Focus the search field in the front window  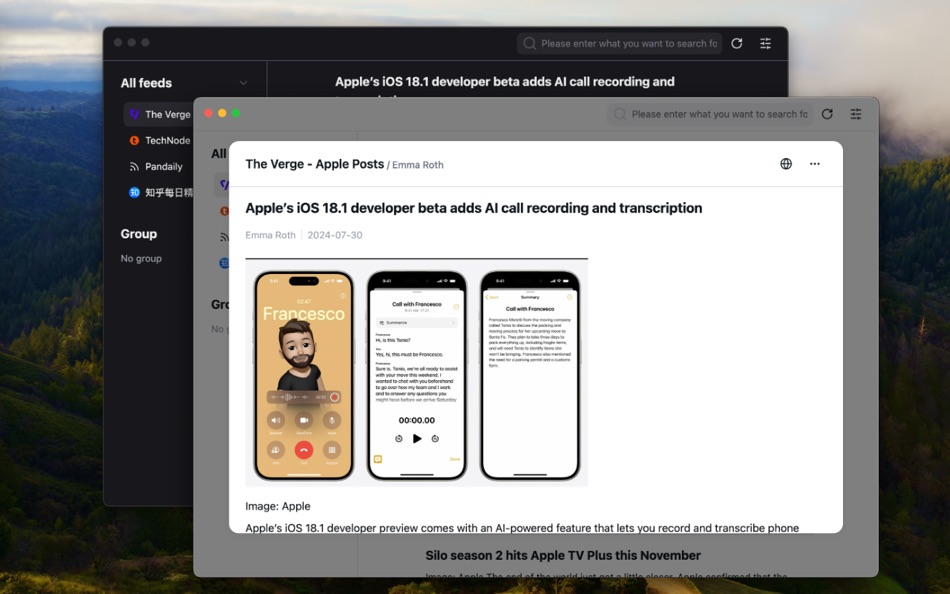coord(709,114)
